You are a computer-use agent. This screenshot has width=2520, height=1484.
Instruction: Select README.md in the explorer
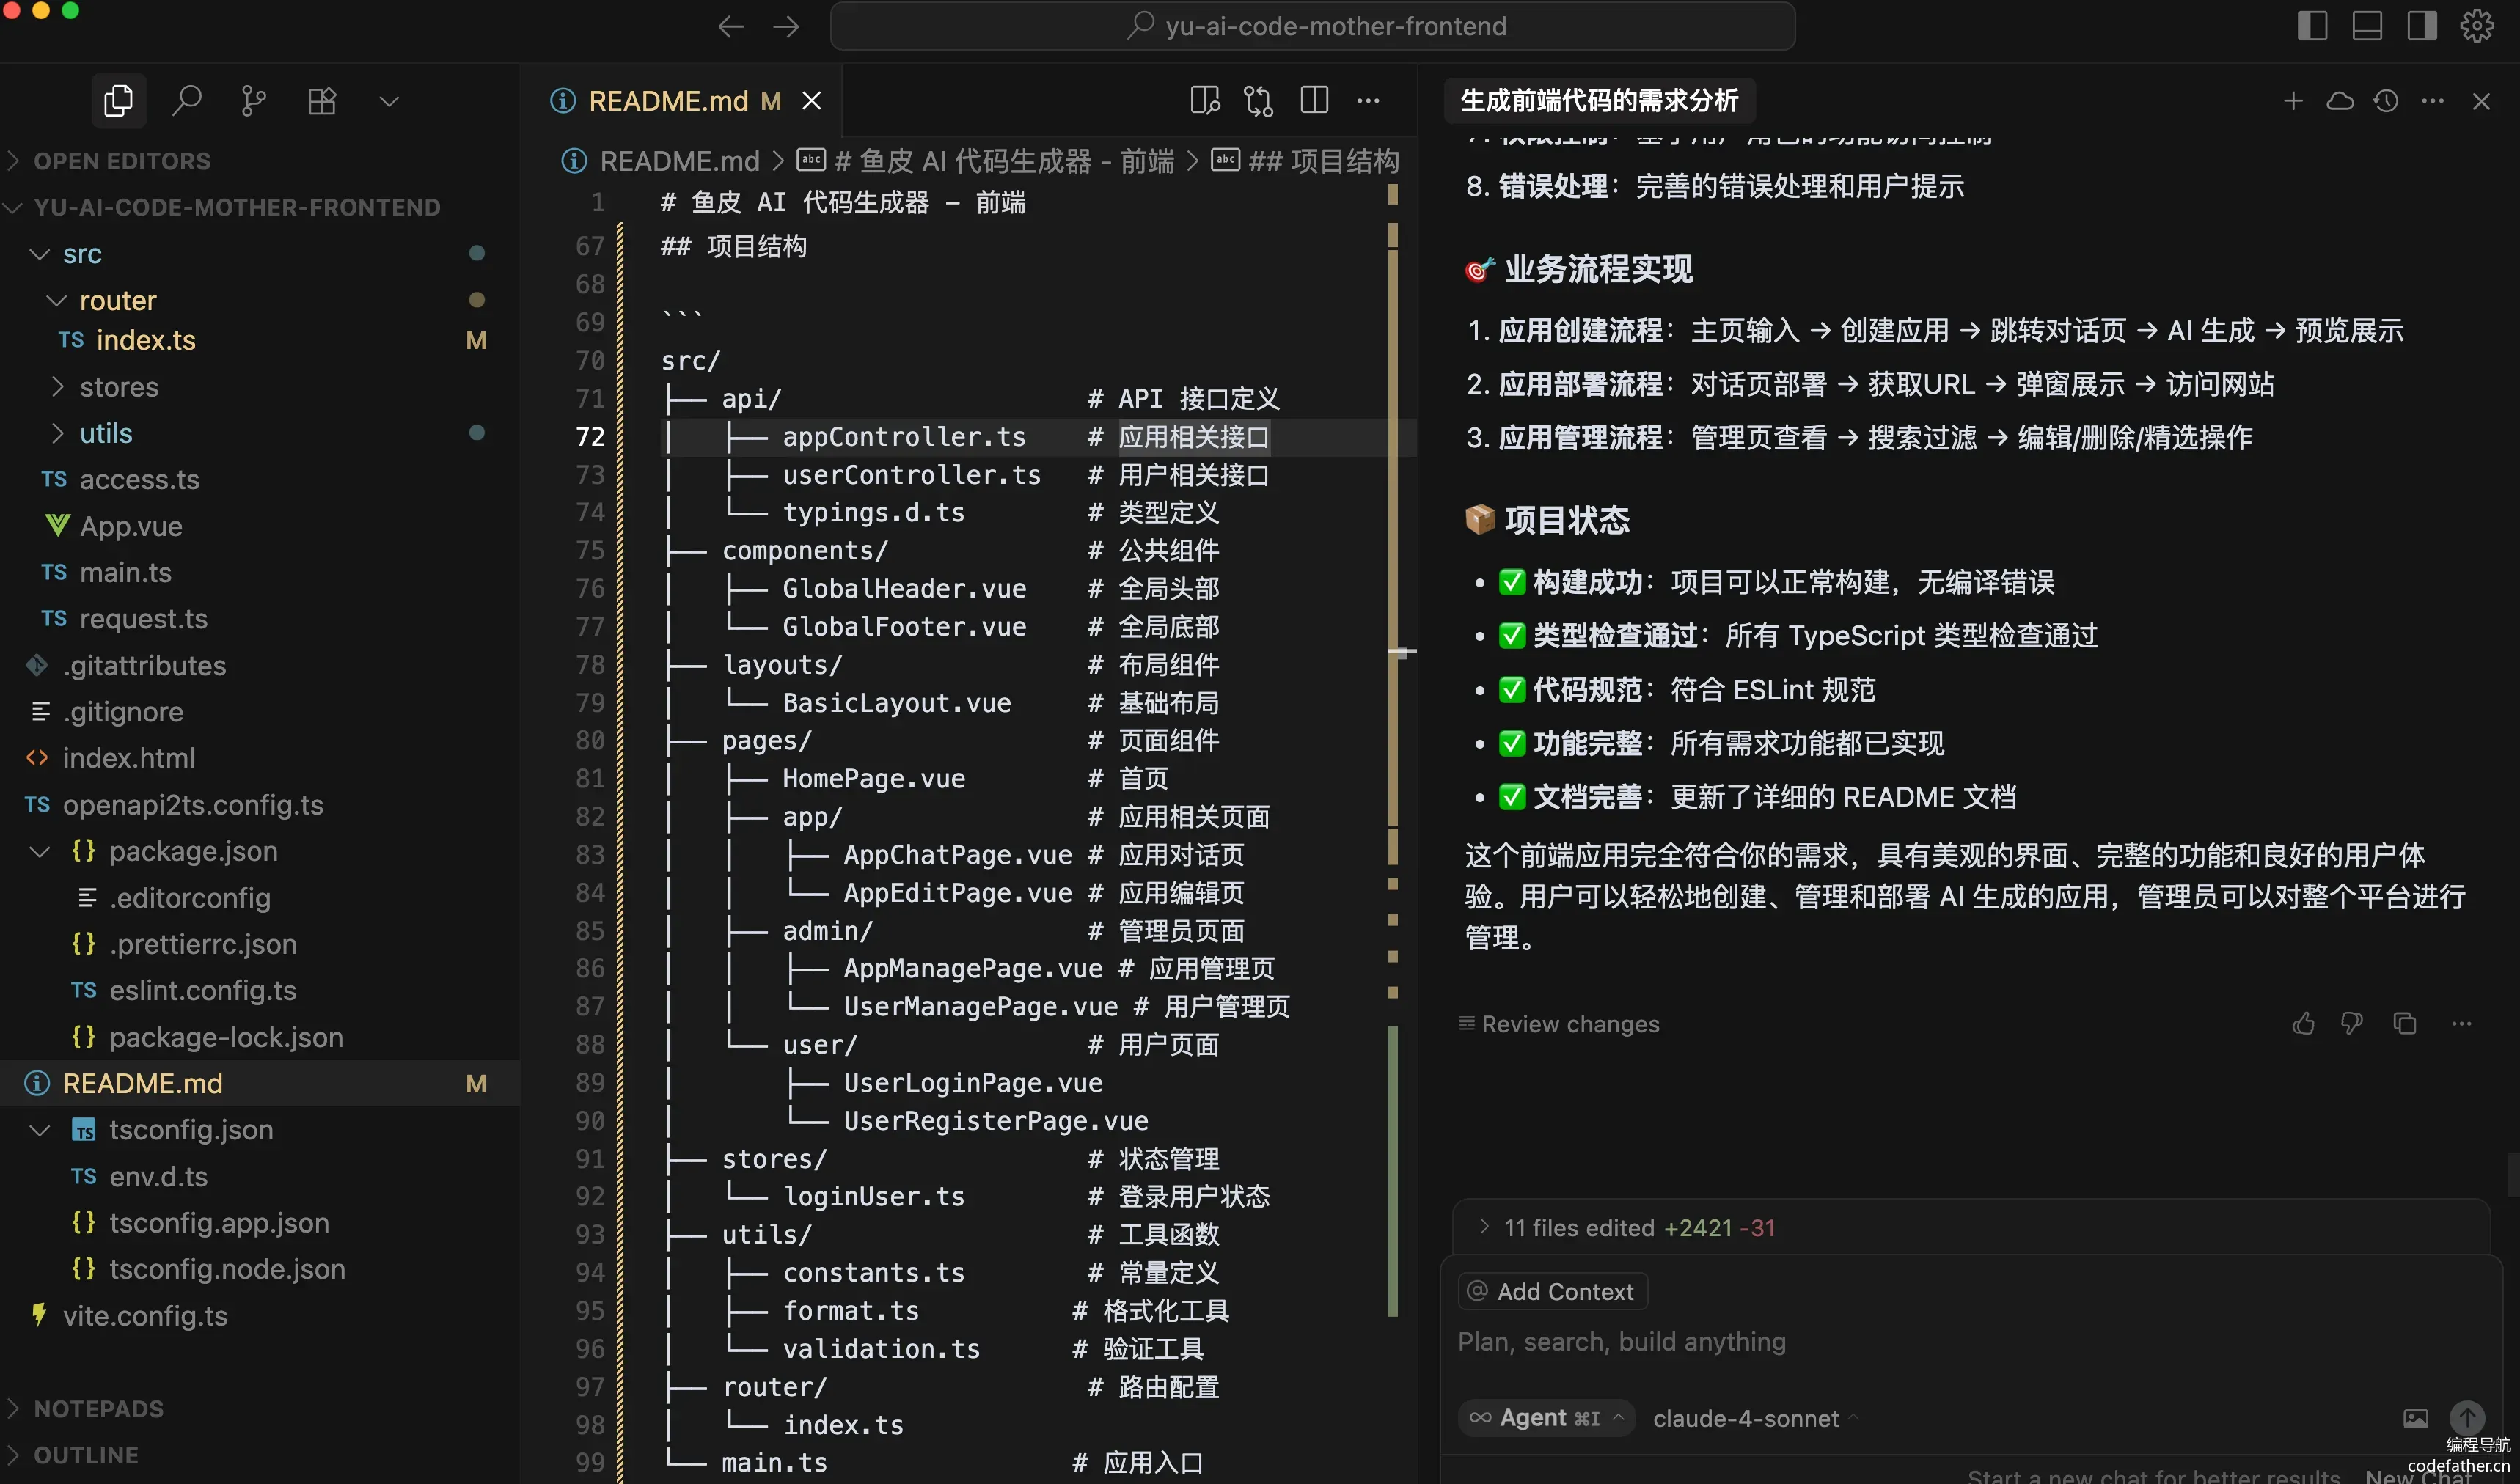[x=260, y=1083]
